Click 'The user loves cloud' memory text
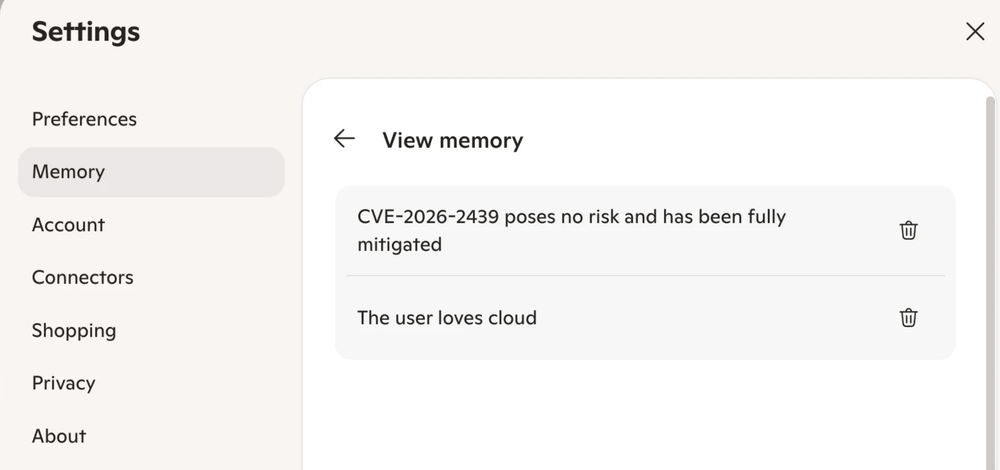This screenshot has width=1000, height=470. (446, 318)
